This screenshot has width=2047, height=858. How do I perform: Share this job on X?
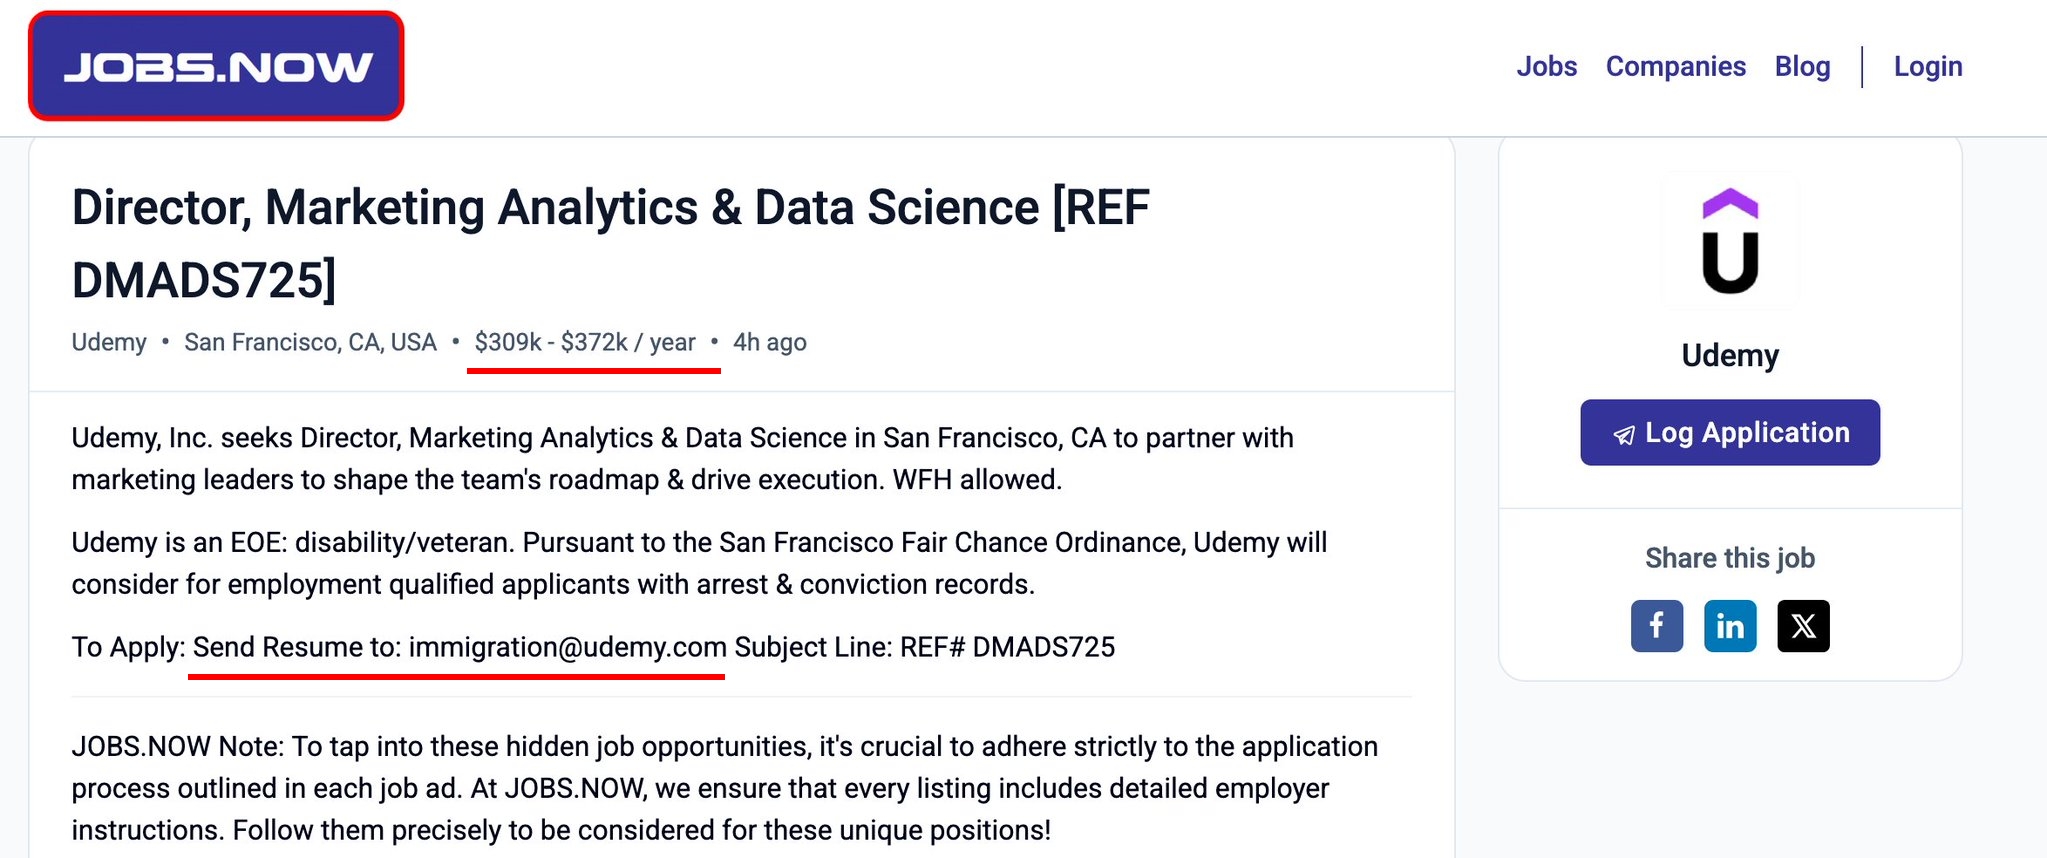1803,626
